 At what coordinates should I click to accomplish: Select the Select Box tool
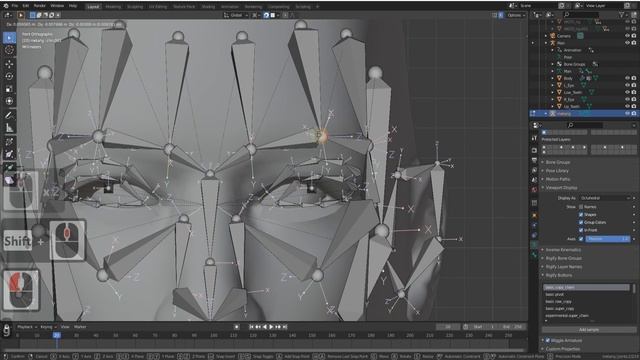pyautogui.click(x=9, y=38)
